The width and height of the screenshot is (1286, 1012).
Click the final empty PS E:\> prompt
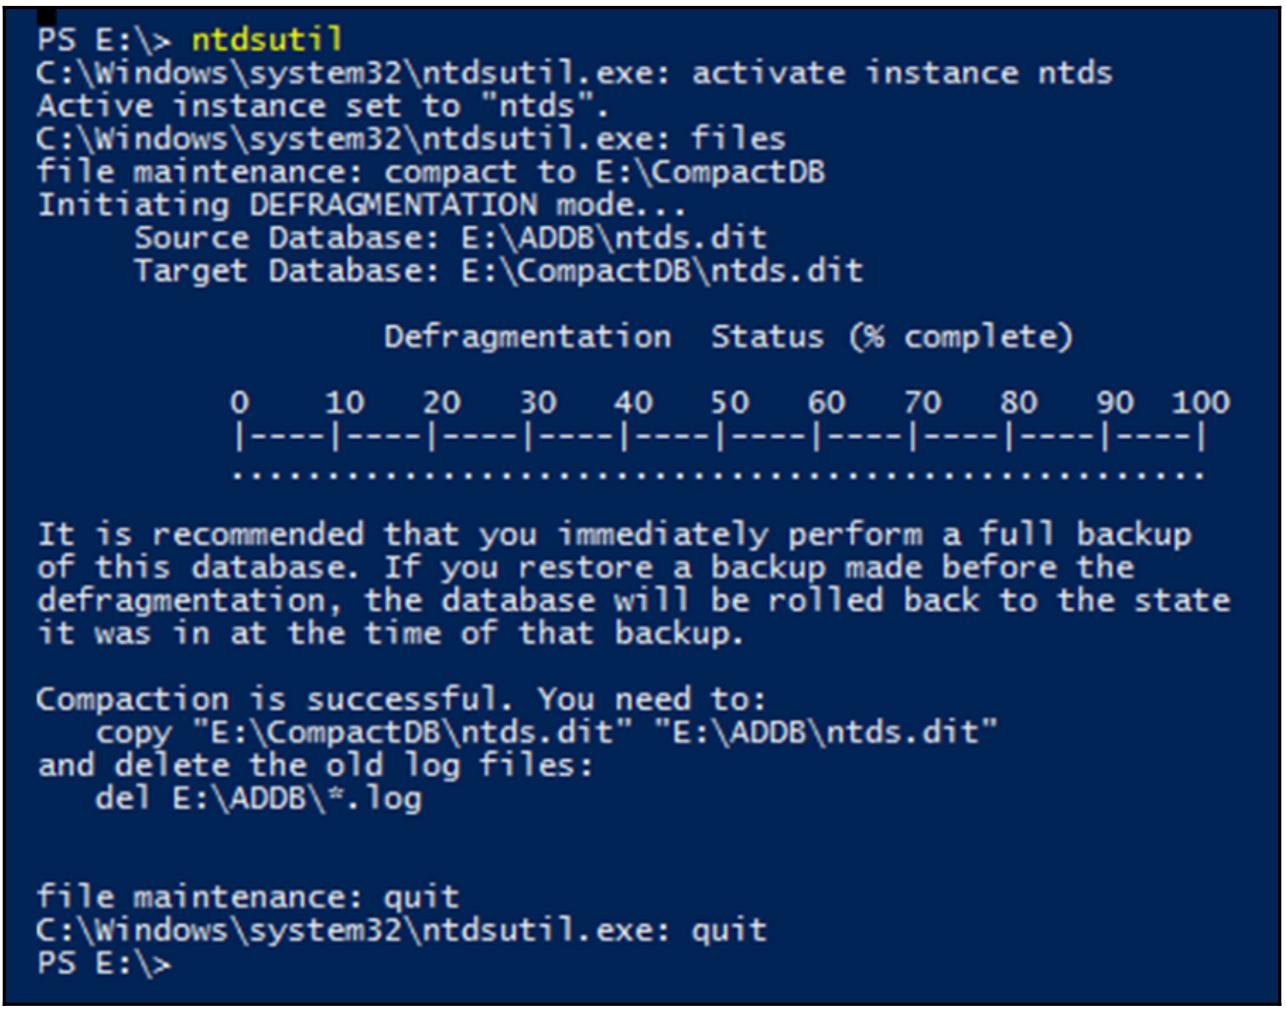tap(104, 963)
